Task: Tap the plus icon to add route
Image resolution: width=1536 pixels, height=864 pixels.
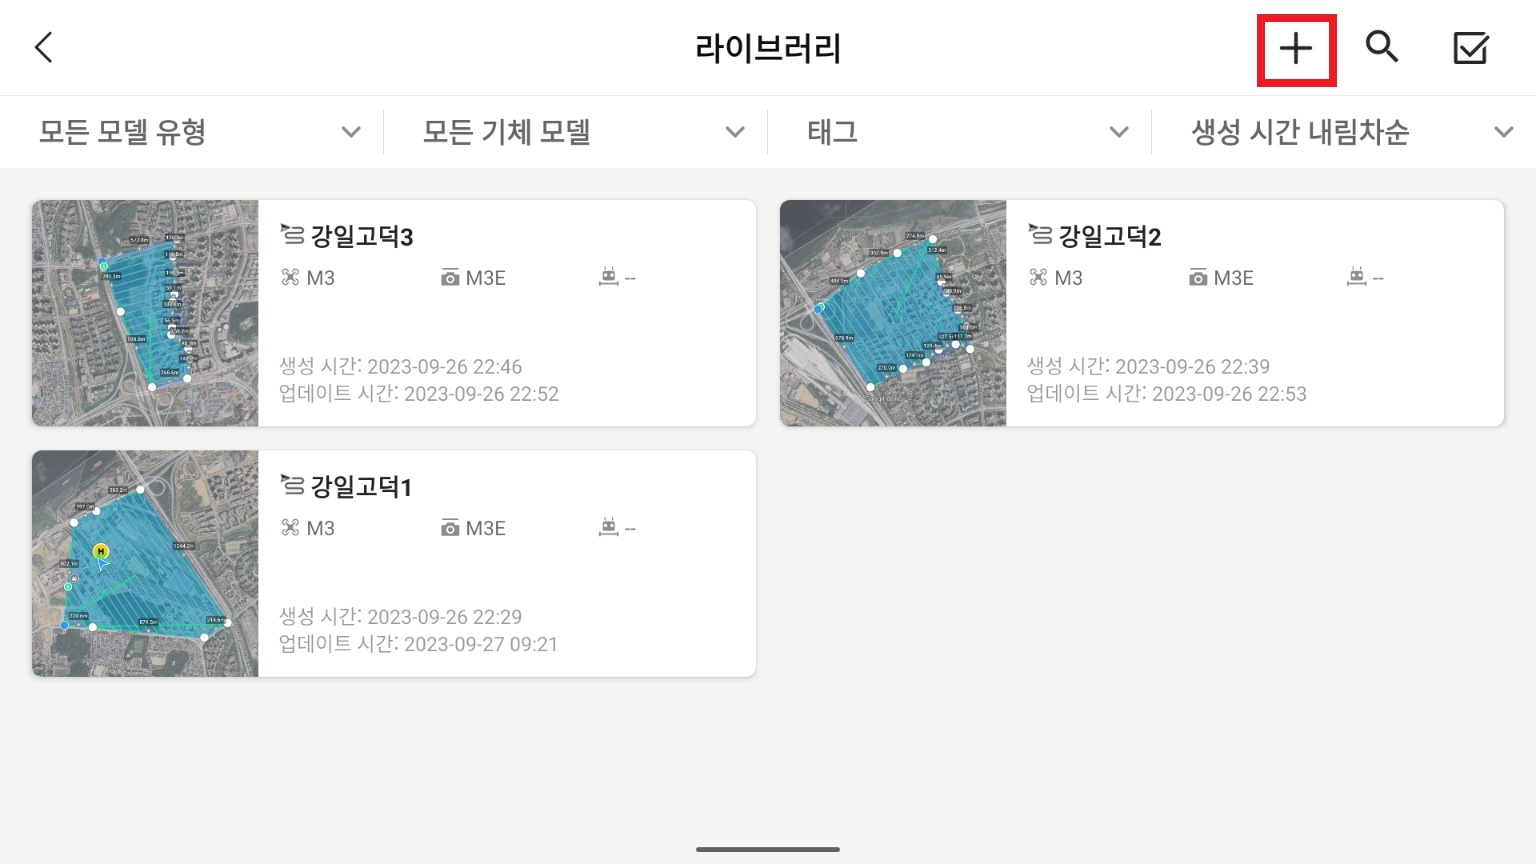Action: tap(1296, 48)
